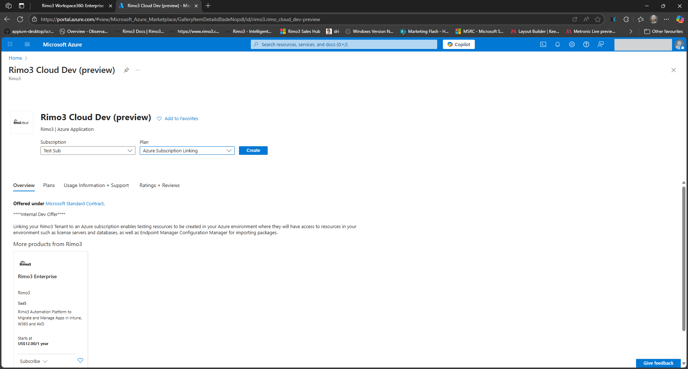
Task: Open Other favourites folder
Action: click(663, 32)
